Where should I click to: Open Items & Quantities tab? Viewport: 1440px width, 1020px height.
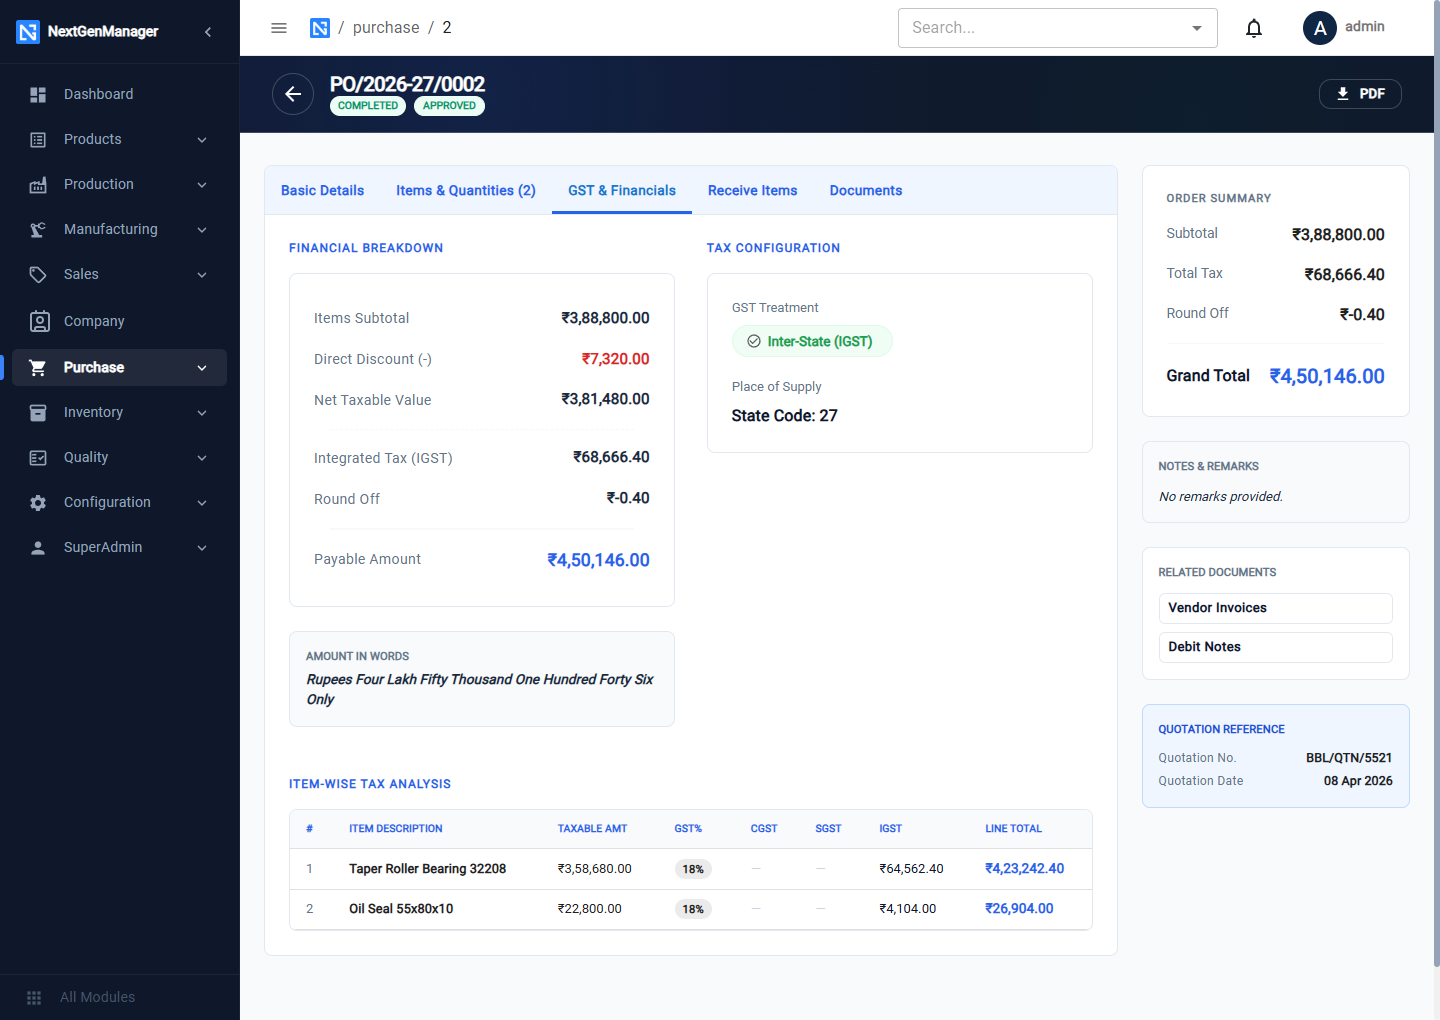466,190
